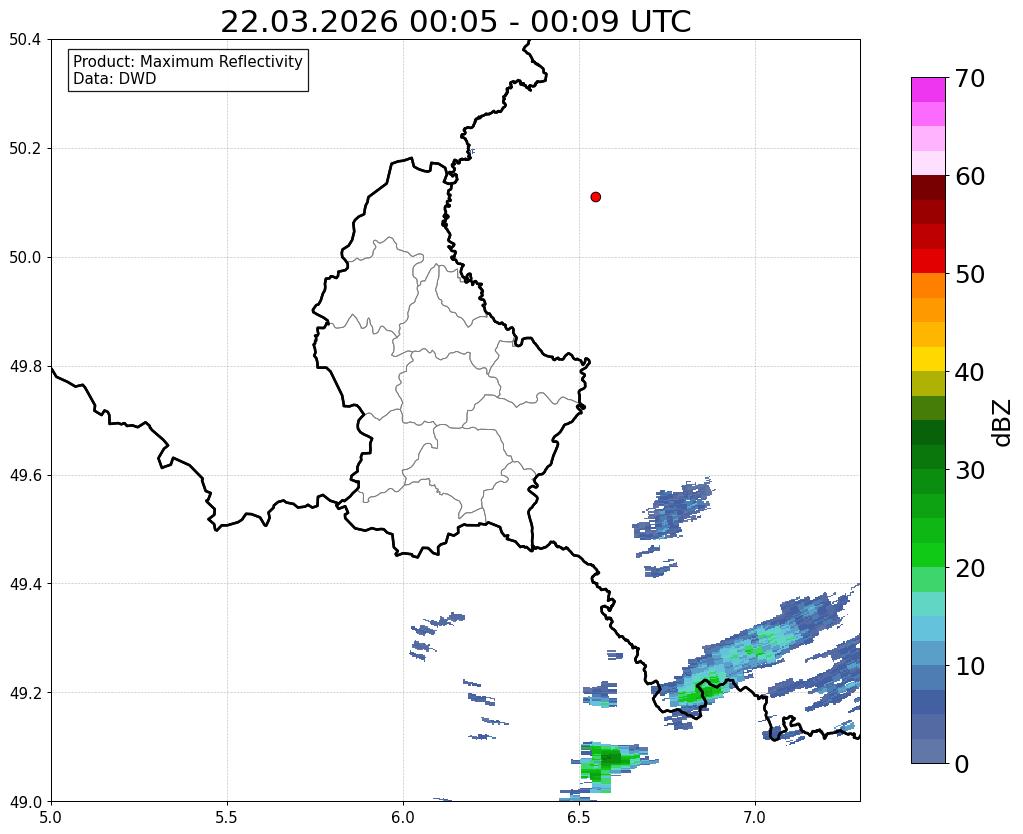
Task: Click latitude axis label 49.6
Action: 25,476
